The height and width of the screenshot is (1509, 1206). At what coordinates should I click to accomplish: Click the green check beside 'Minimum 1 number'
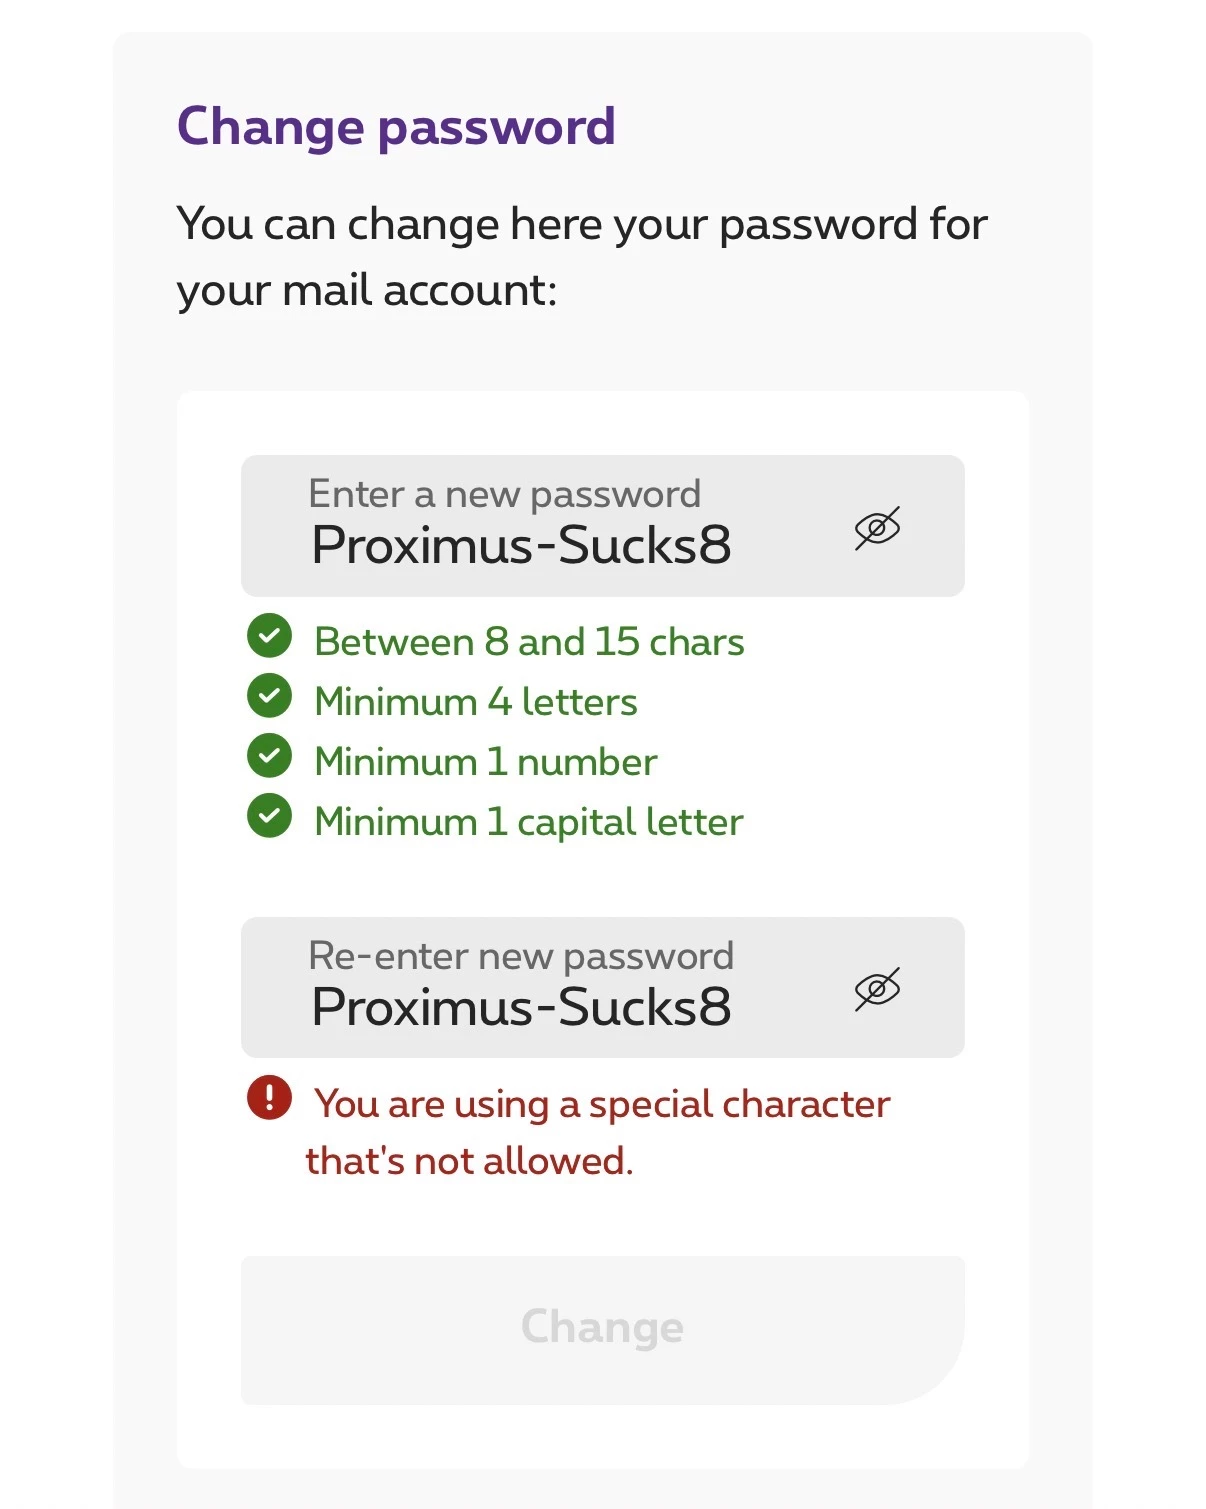pos(269,756)
